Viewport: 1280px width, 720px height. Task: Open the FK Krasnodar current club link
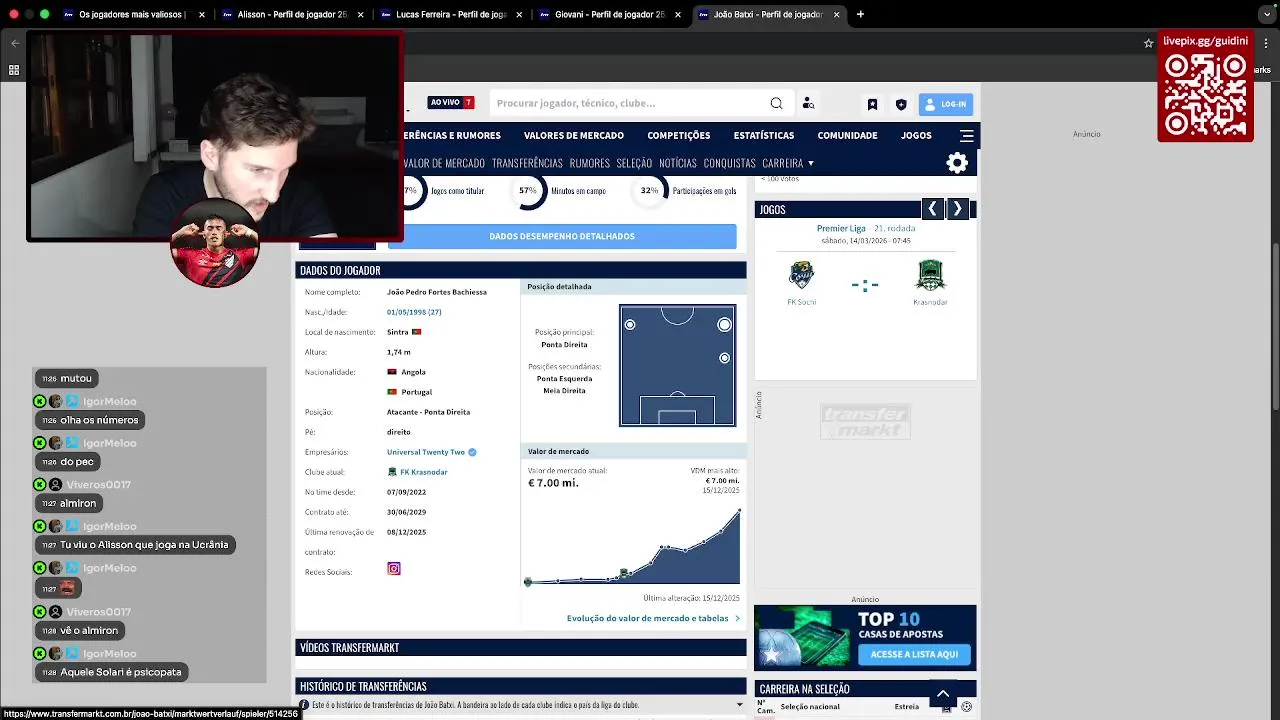coord(423,472)
